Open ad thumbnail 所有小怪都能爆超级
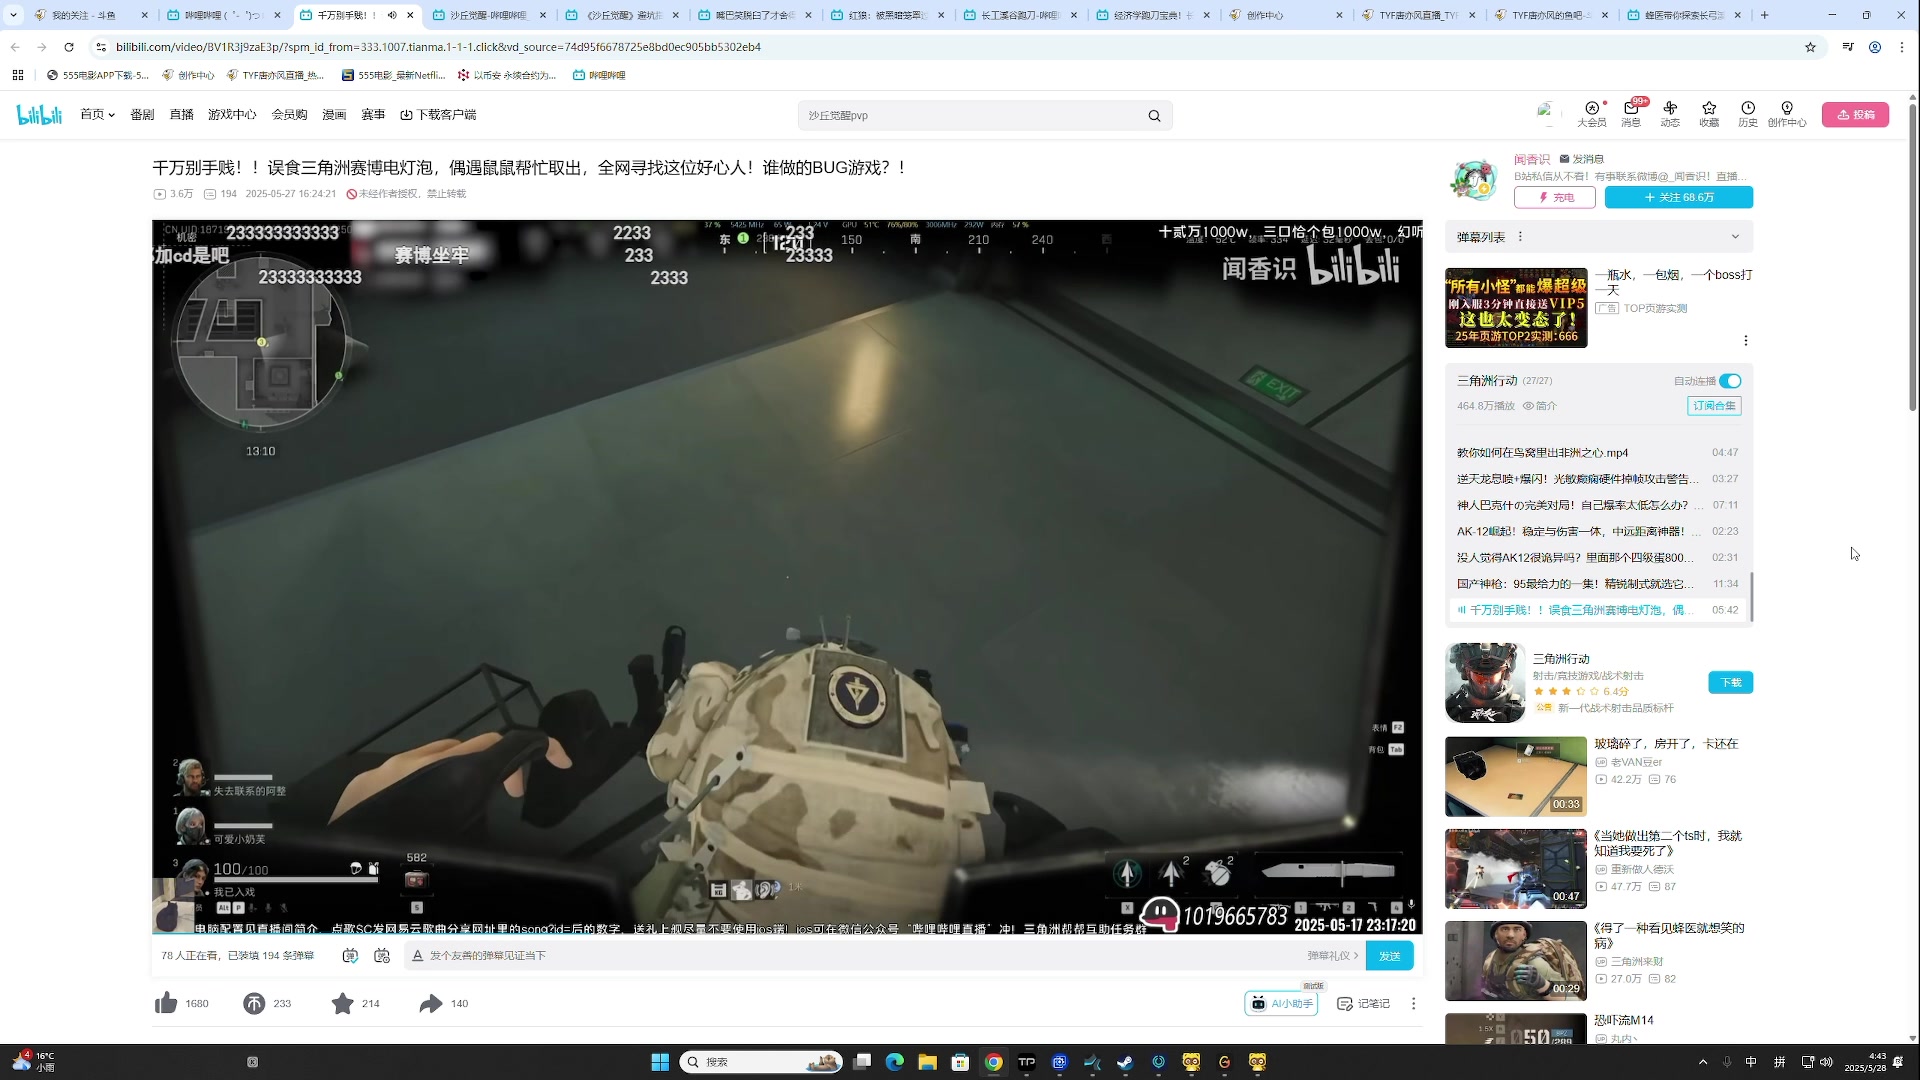This screenshot has width=1920, height=1080. click(1516, 308)
